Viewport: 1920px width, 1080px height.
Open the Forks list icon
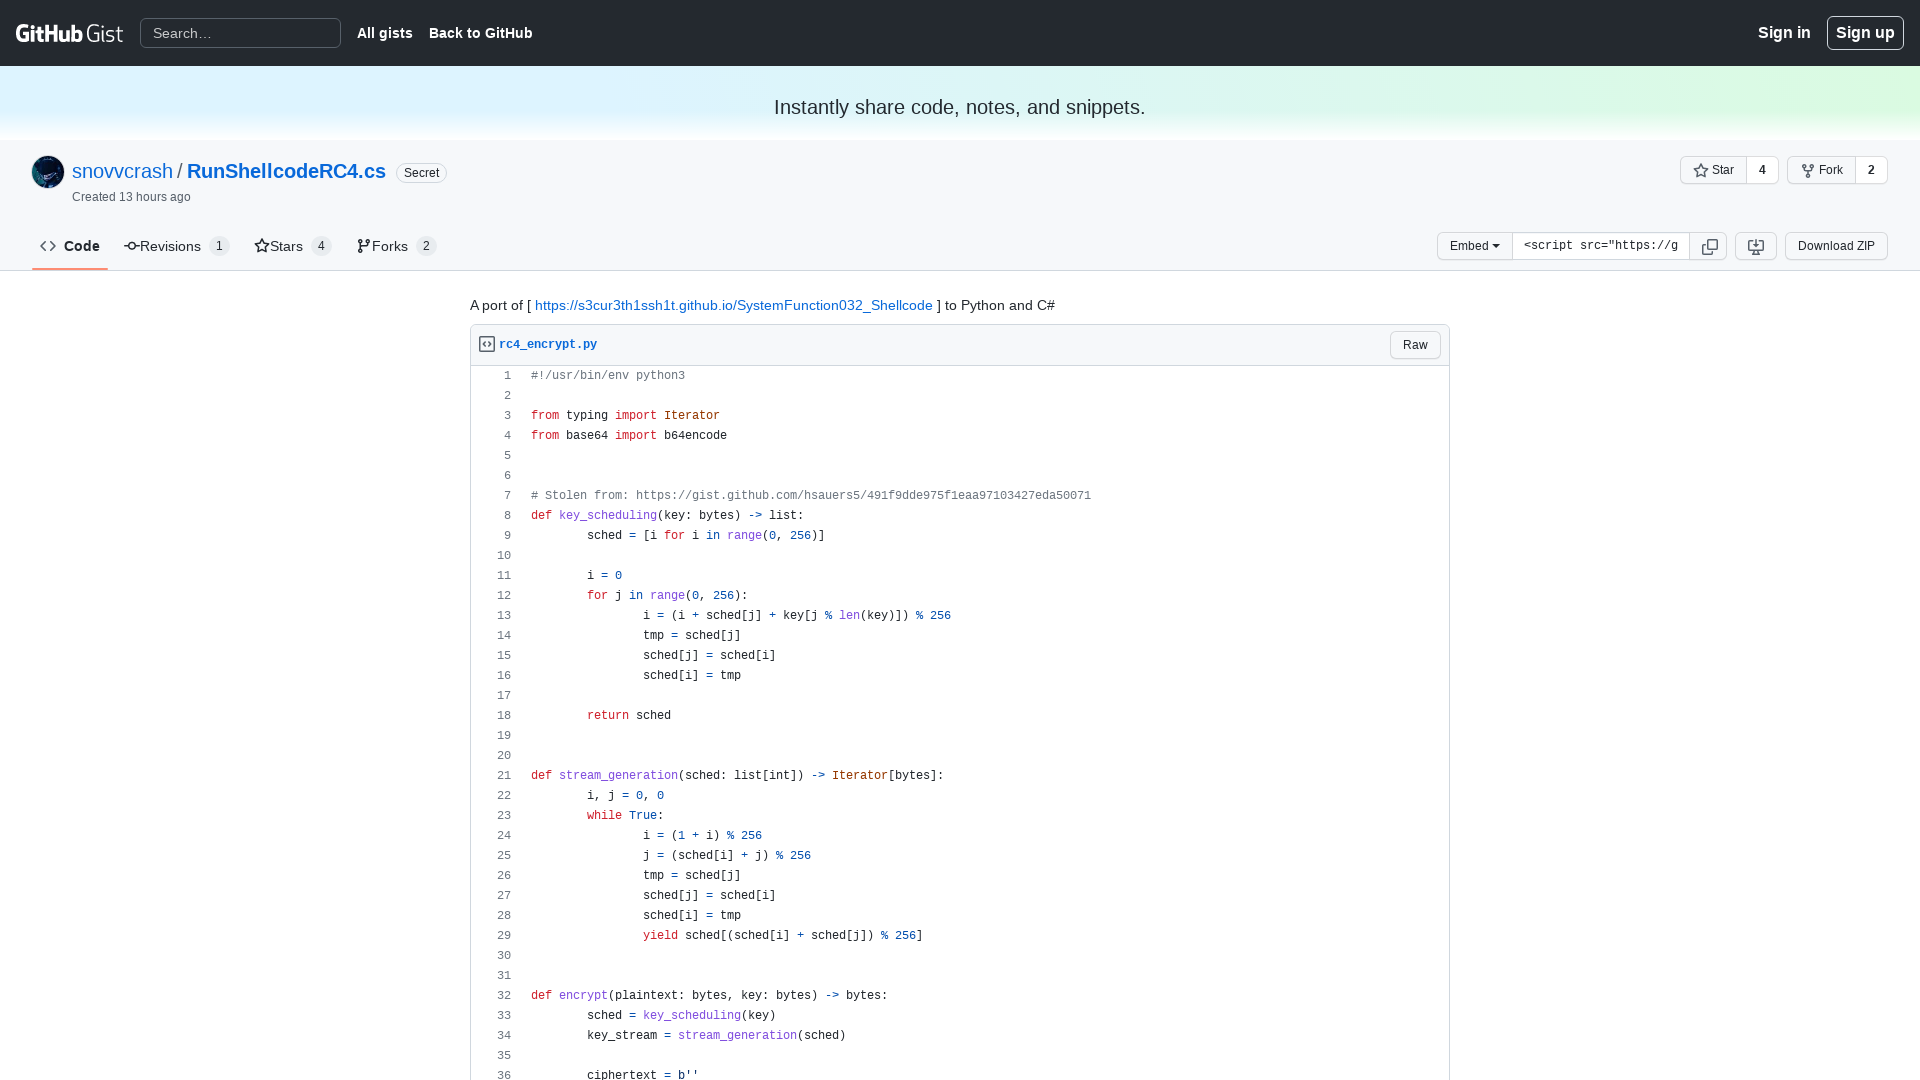coord(362,245)
